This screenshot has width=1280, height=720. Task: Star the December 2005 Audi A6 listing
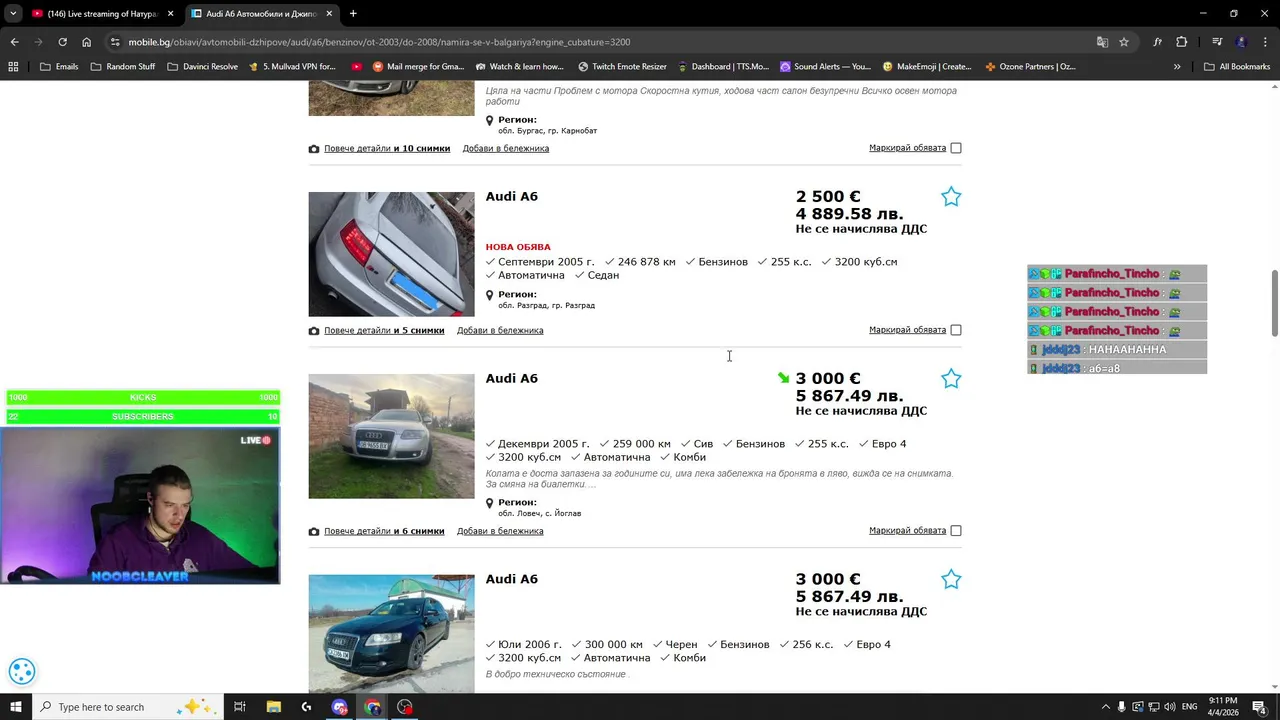[951, 379]
